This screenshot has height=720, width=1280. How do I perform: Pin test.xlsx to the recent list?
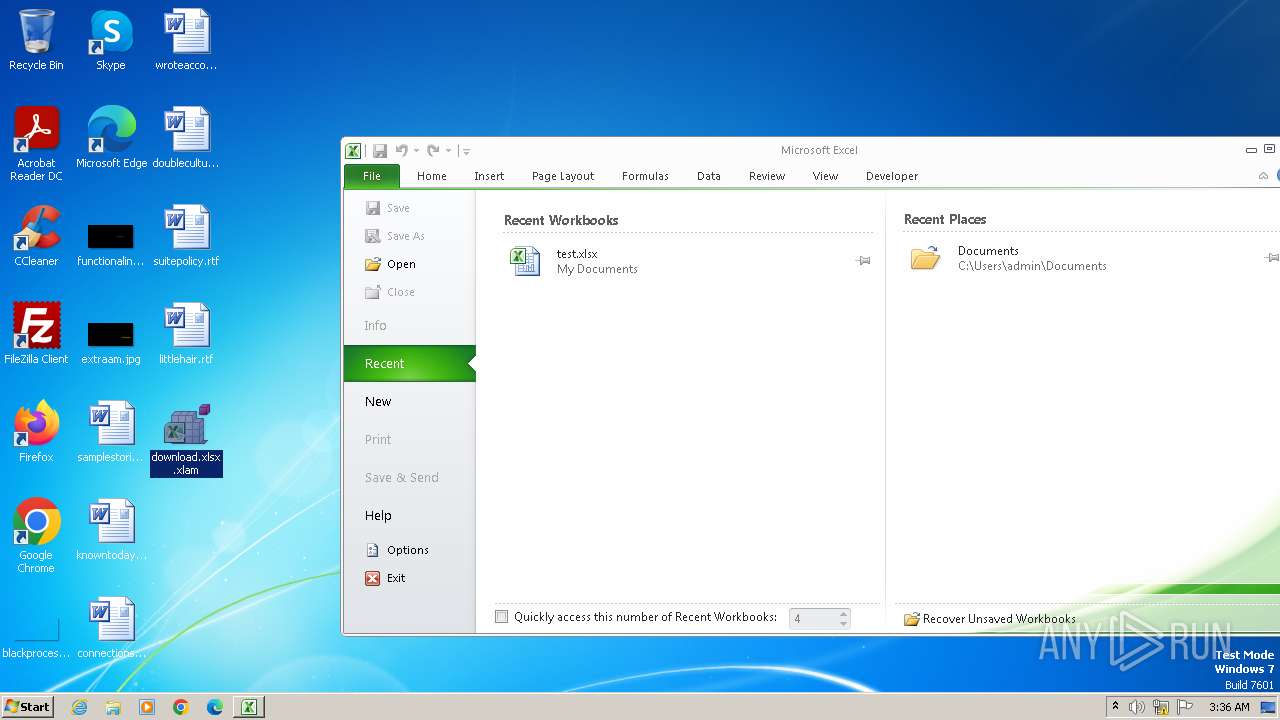(x=863, y=261)
